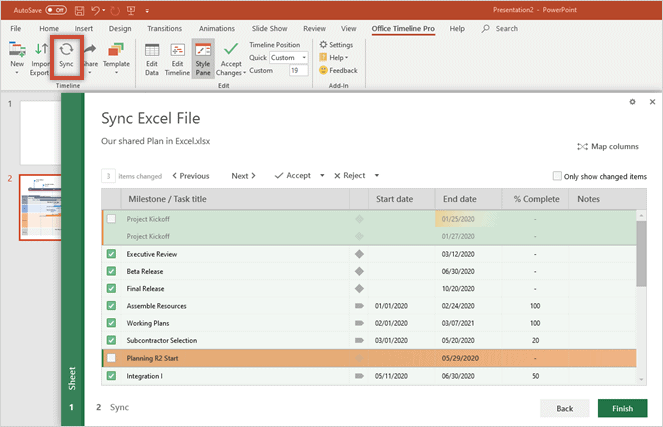Uncheck the Subcontractor Selection checkbox

(x=111, y=340)
